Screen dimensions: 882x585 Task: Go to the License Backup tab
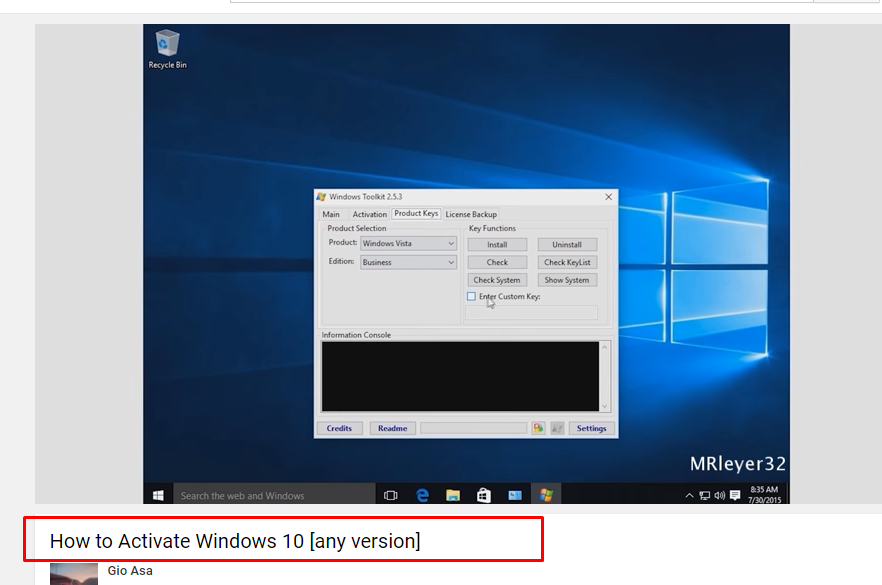(471, 214)
